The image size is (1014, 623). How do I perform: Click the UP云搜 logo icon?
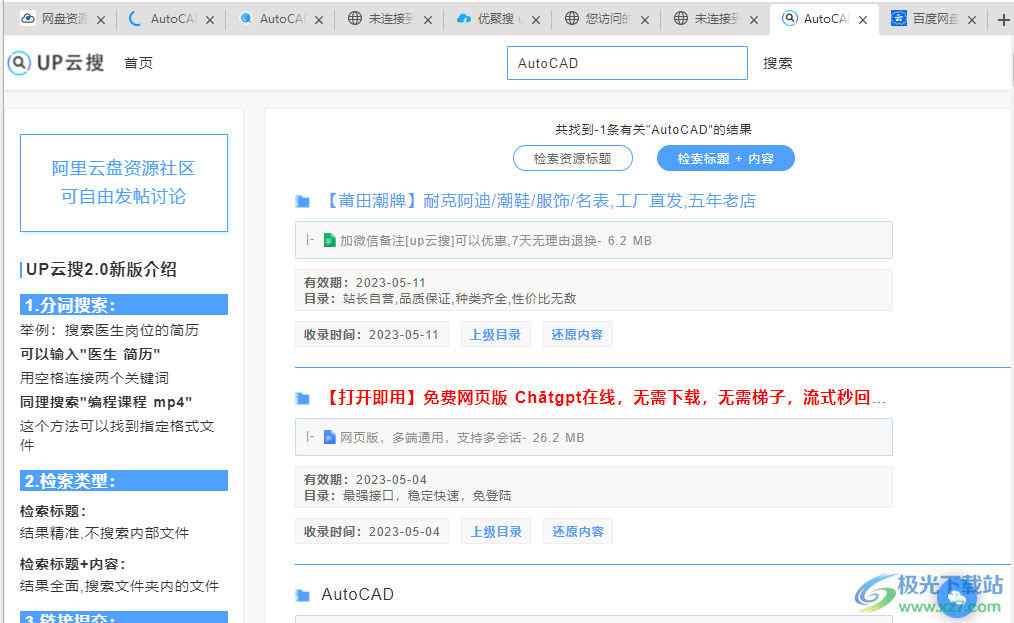(19, 63)
